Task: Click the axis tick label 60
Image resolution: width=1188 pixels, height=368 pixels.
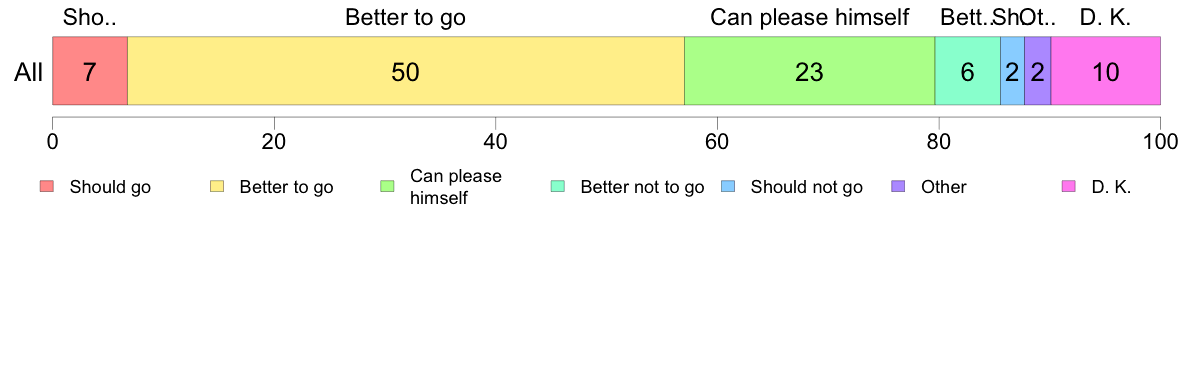Action: click(x=717, y=141)
